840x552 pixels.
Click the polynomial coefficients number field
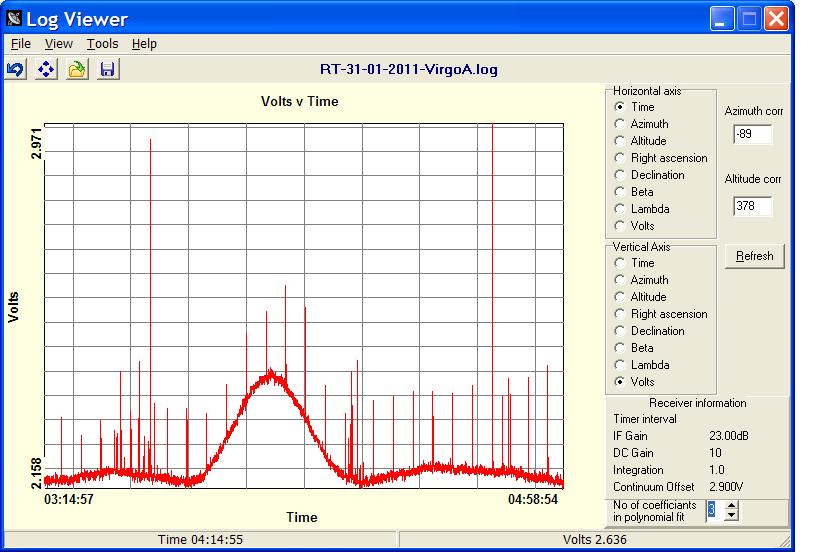(715, 510)
